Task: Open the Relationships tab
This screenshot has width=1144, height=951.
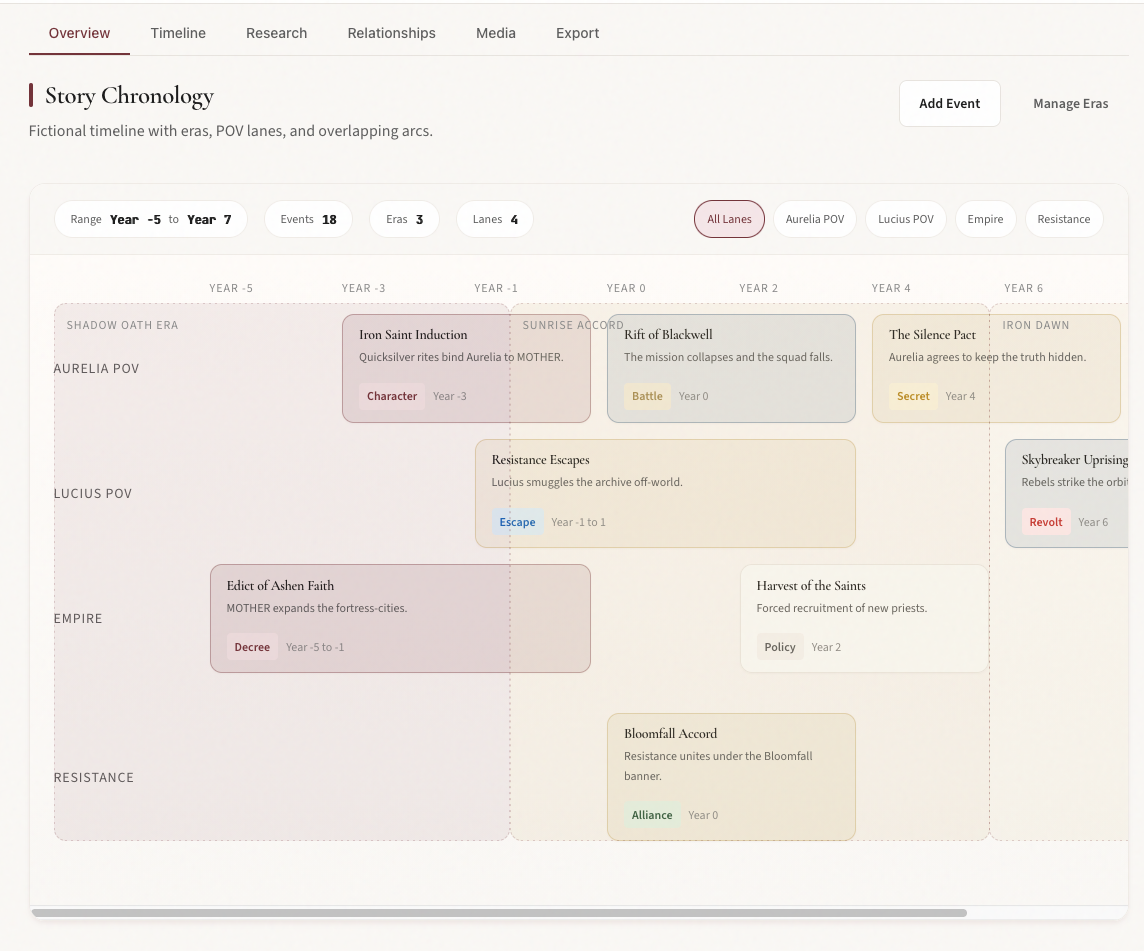Action: tap(391, 33)
